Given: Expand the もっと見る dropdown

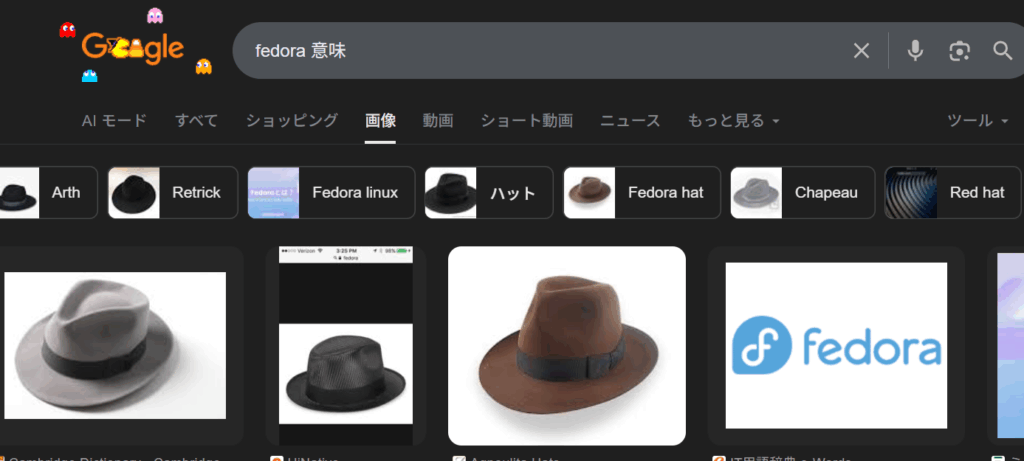Looking at the screenshot, I should pos(733,121).
